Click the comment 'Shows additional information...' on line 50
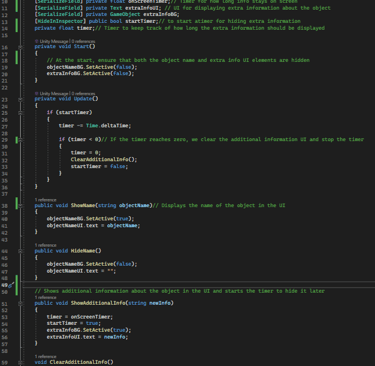The width and height of the screenshot is (375, 366). click(x=179, y=291)
